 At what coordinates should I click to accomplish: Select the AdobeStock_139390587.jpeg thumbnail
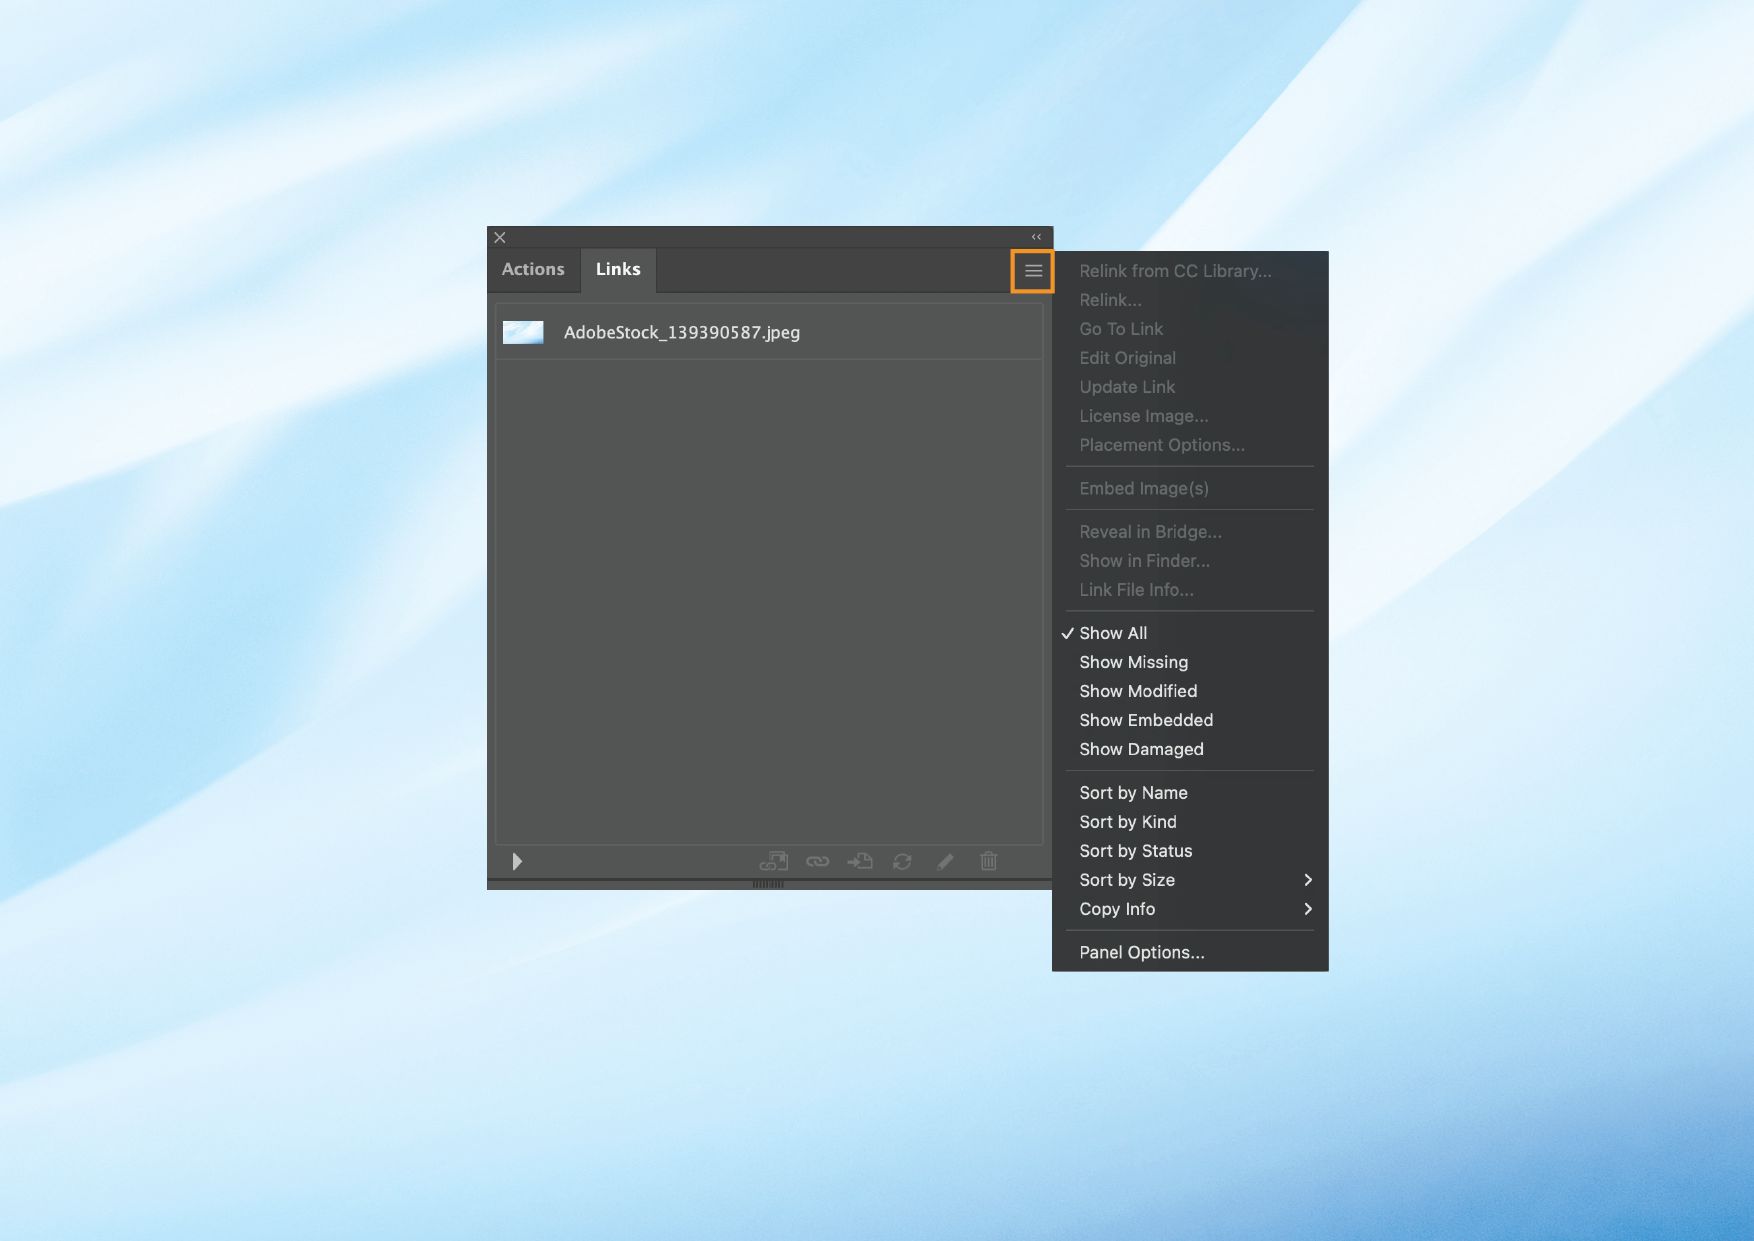(523, 332)
